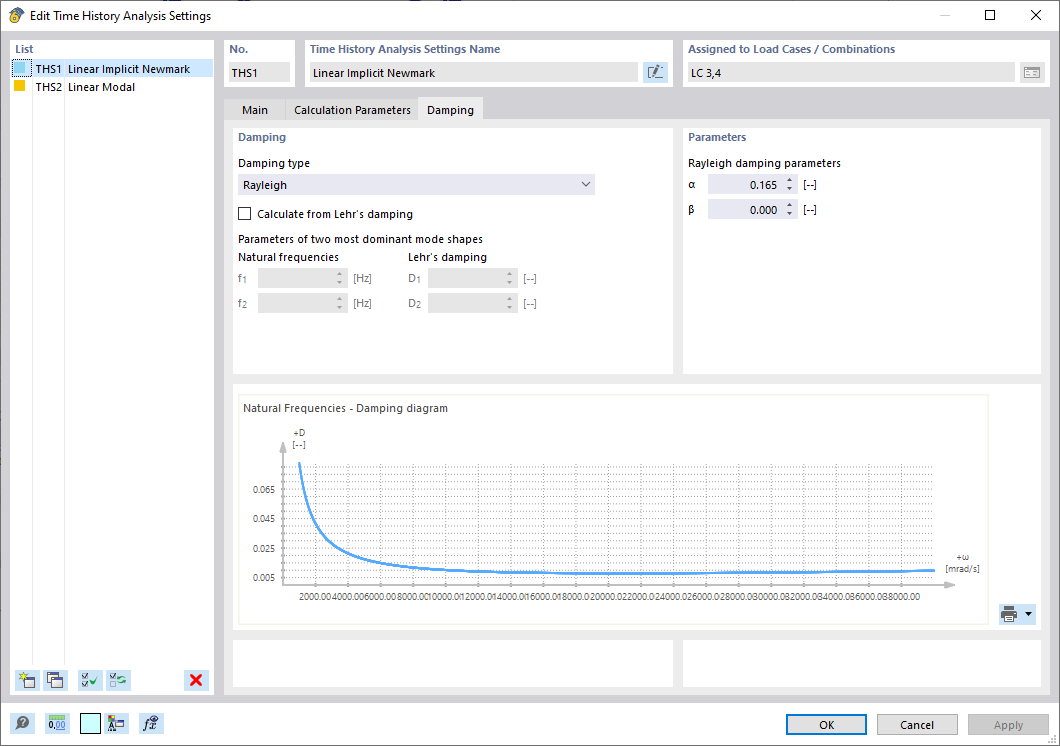Maximize the dialog window
This screenshot has height=746, width=1060.
[x=990, y=15]
